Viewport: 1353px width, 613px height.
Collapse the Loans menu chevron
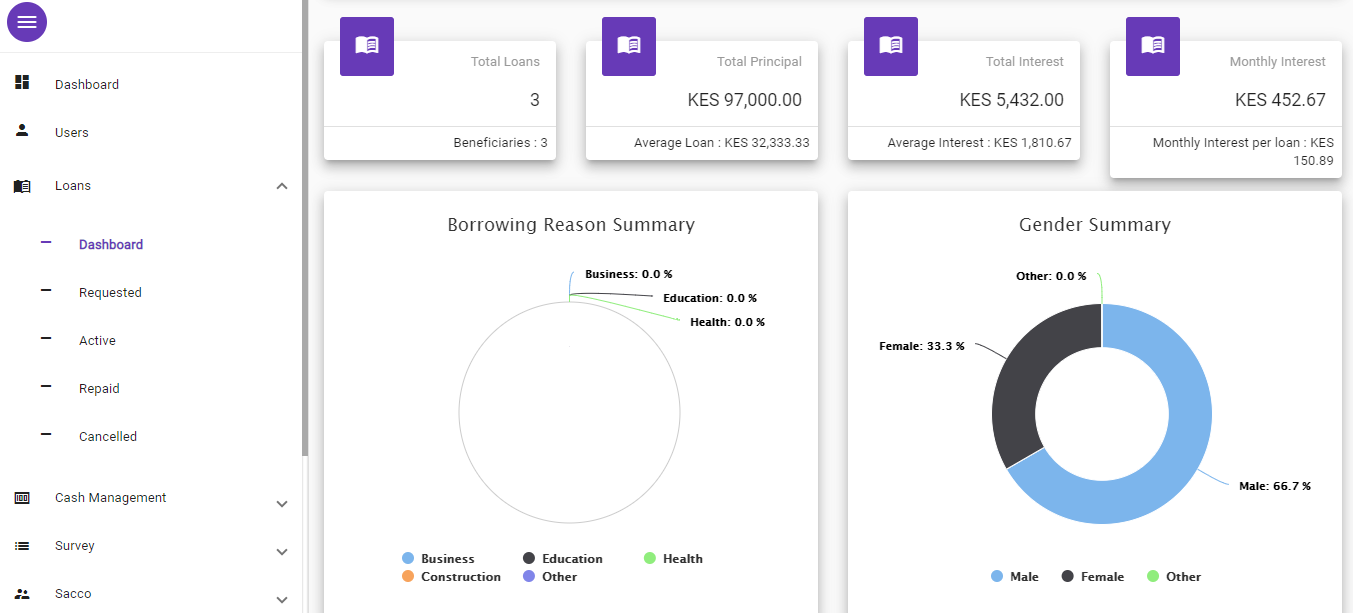click(x=282, y=186)
